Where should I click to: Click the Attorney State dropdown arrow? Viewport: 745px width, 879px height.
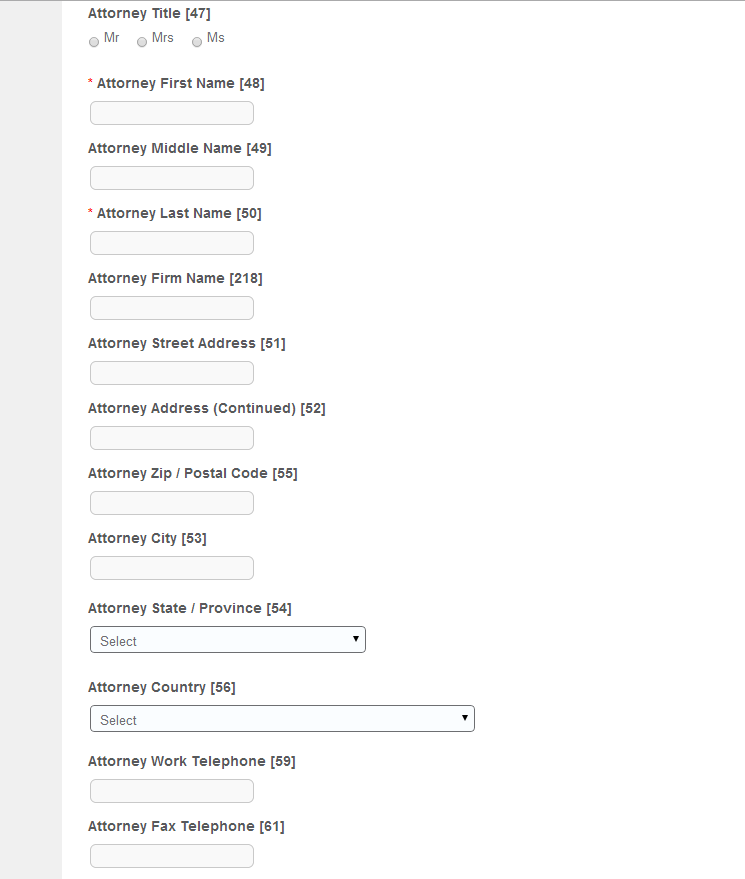tap(355, 639)
